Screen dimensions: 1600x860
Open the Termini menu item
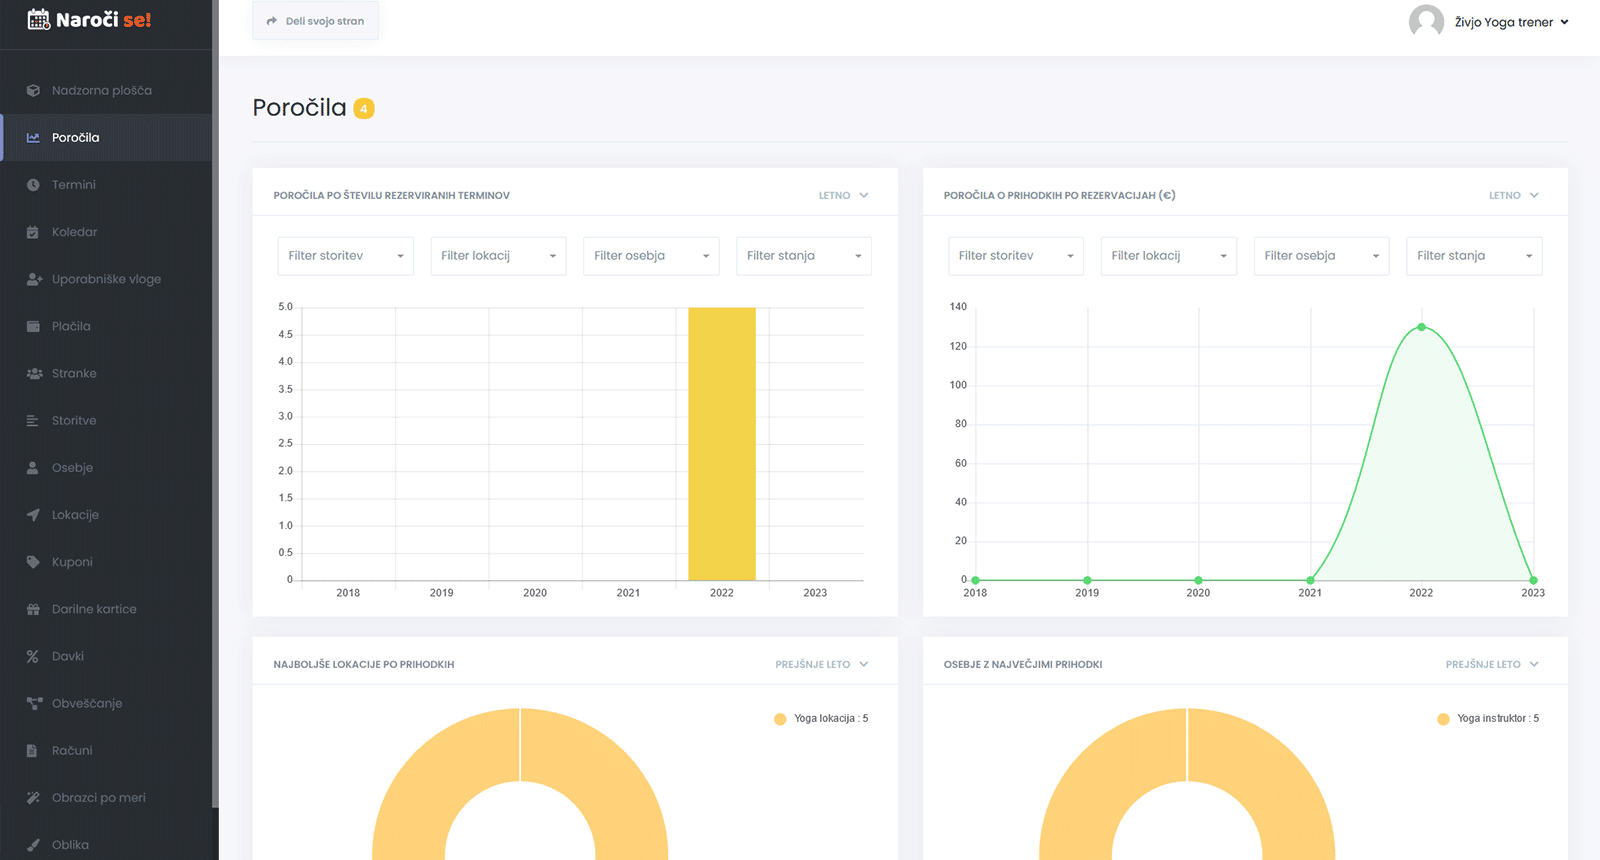[x=107, y=185]
